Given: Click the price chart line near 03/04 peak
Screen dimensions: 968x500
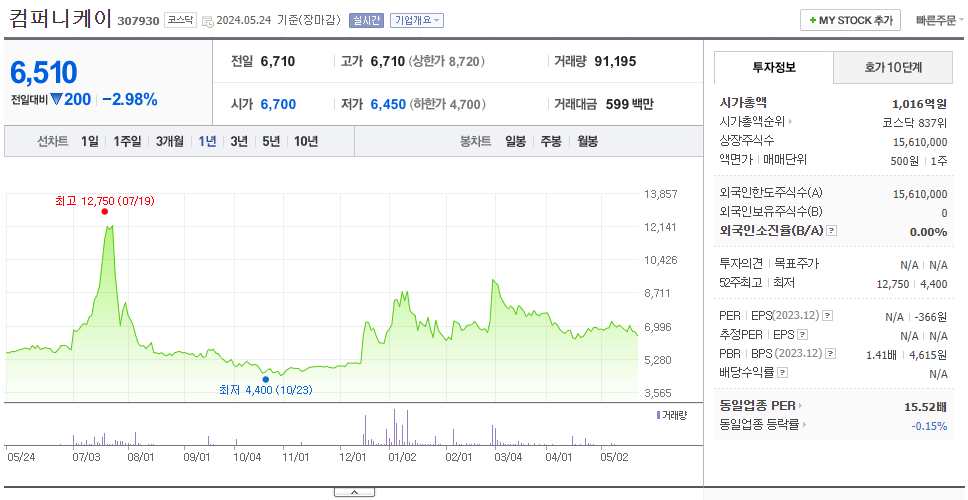Looking at the screenshot, I should tap(494, 281).
